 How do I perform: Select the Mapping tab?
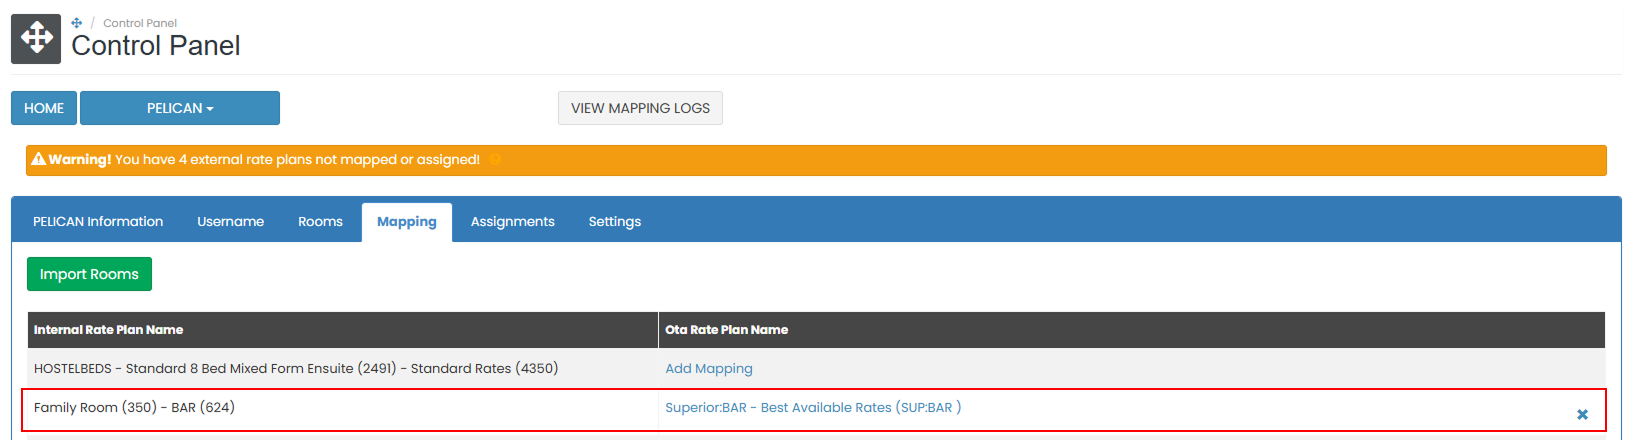(x=407, y=222)
